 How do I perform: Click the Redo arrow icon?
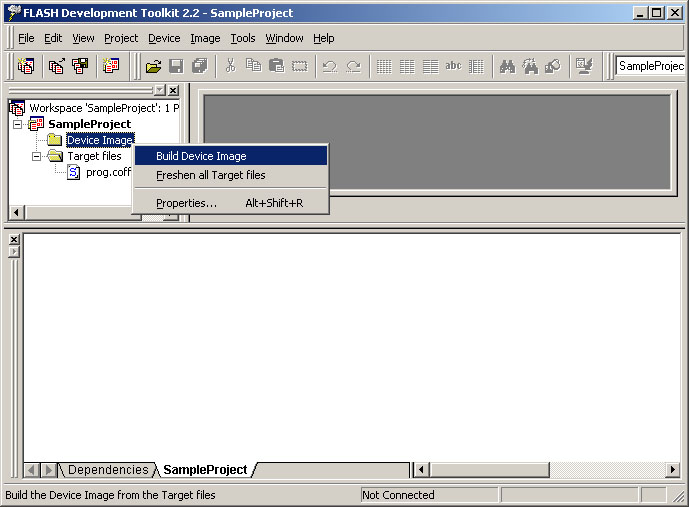[x=353, y=66]
